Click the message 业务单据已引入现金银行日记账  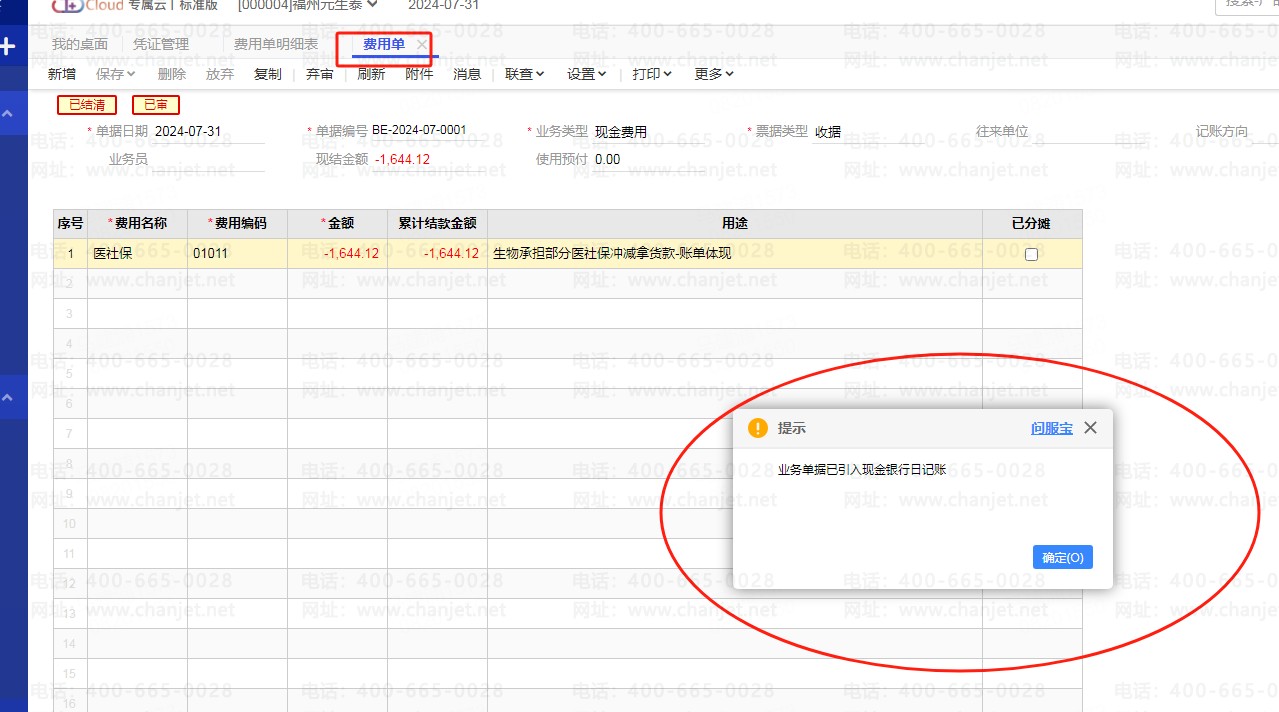click(x=862, y=469)
